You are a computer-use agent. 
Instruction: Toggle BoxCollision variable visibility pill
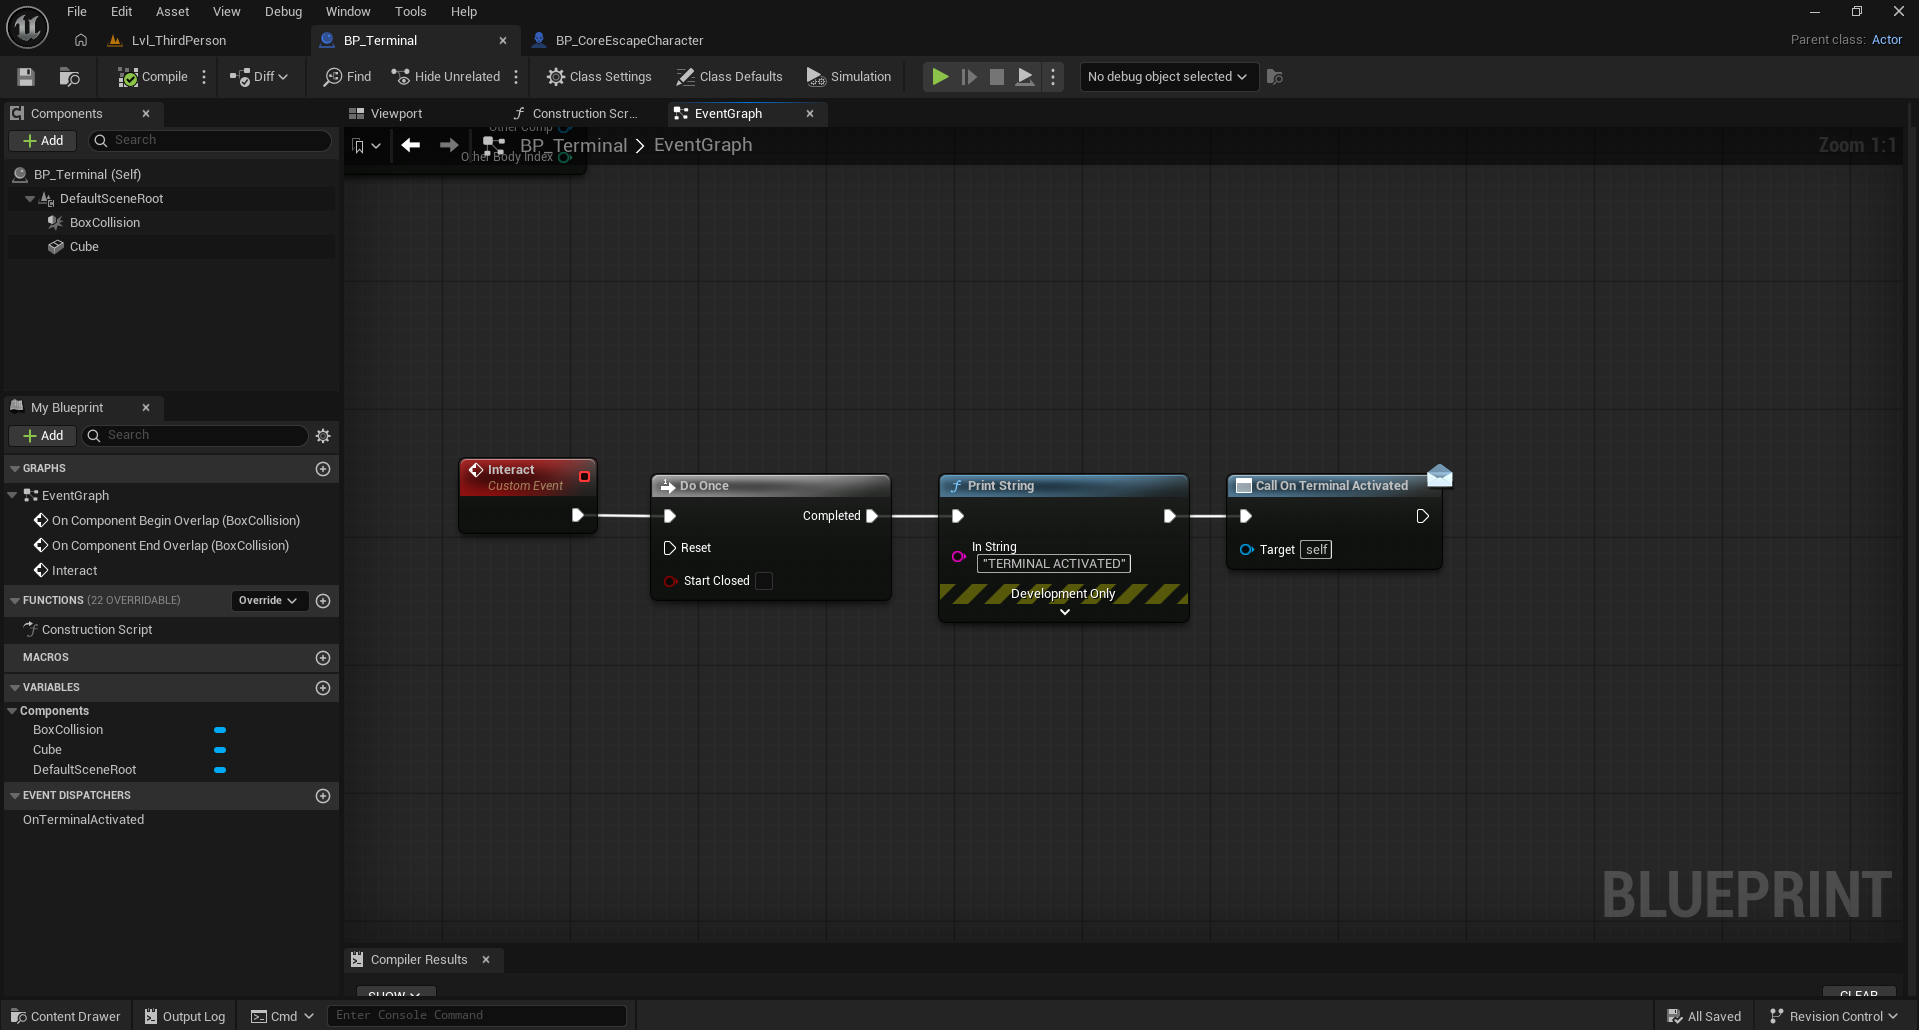(220, 730)
